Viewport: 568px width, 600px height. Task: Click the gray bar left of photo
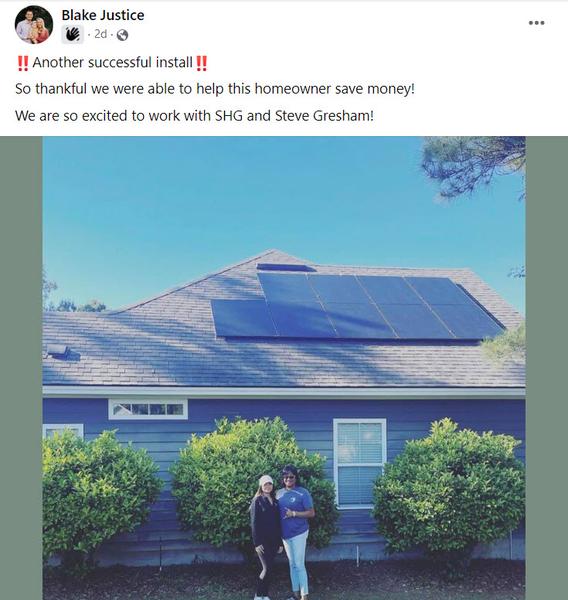point(21,368)
